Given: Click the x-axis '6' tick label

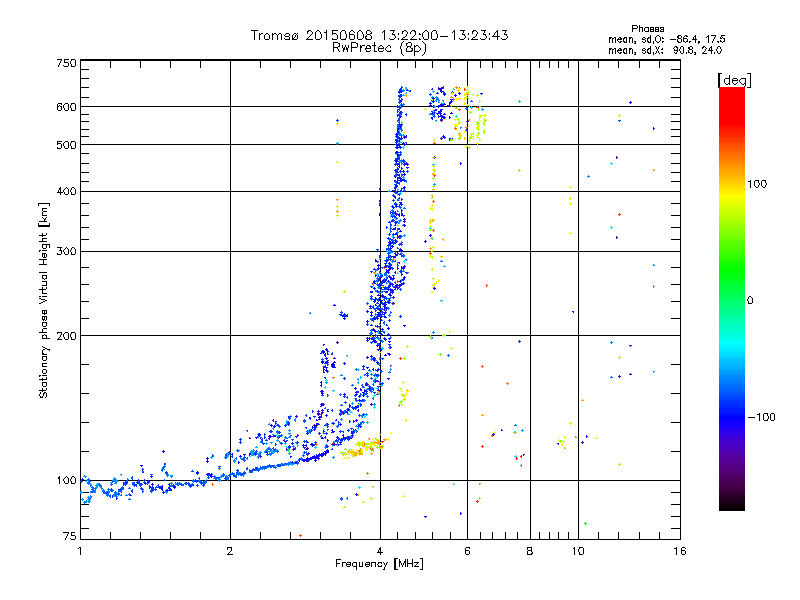Looking at the screenshot, I should click(x=467, y=551).
